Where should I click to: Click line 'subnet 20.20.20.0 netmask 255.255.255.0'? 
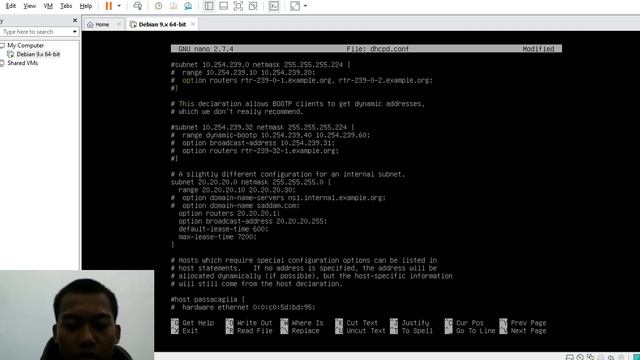tap(251, 182)
